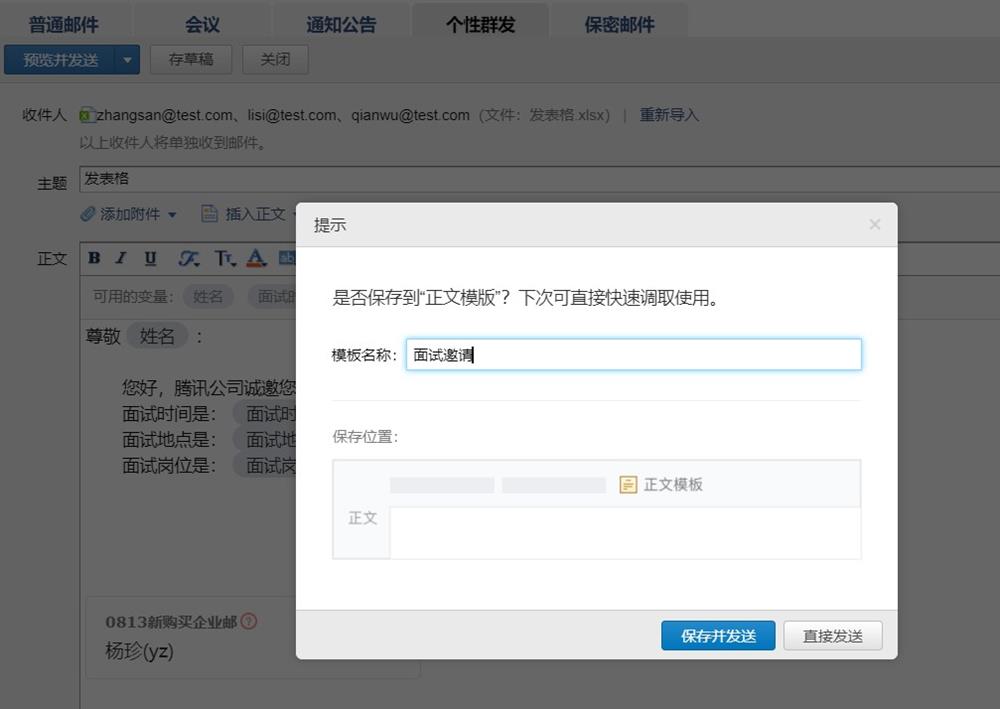This screenshot has height=709, width=1000.
Task: Click the Bold formatting icon
Action: coord(94,258)
